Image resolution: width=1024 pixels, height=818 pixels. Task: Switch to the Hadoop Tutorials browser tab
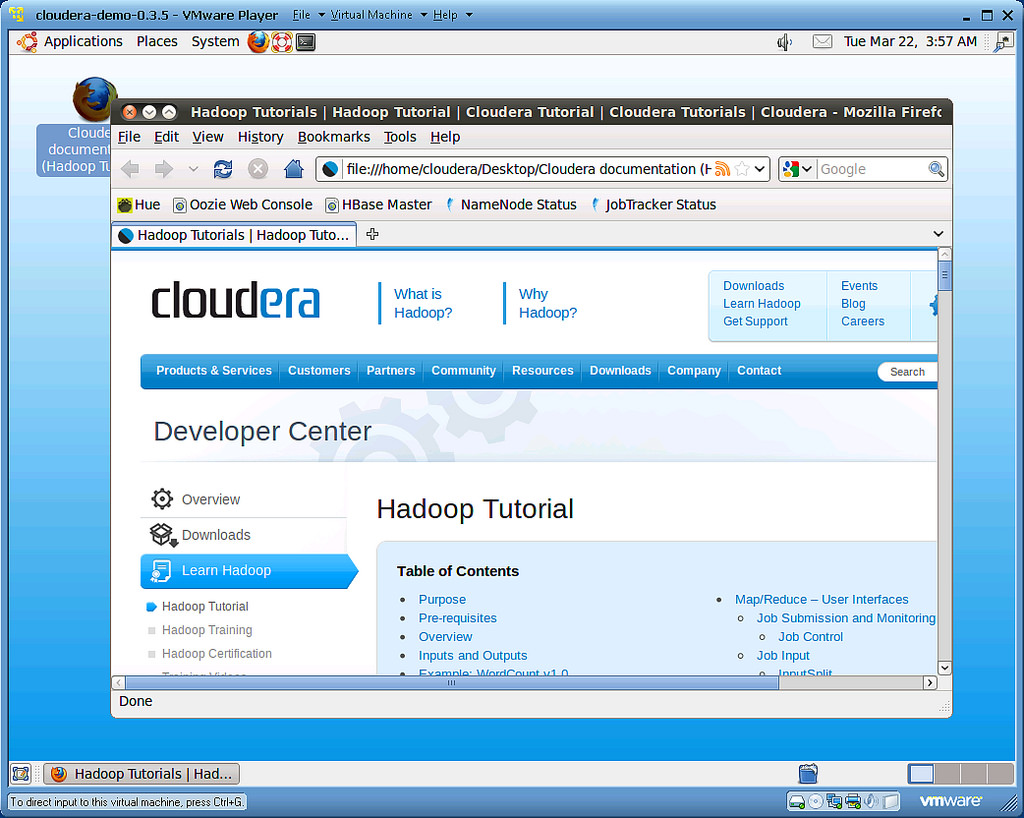point(233,234)
